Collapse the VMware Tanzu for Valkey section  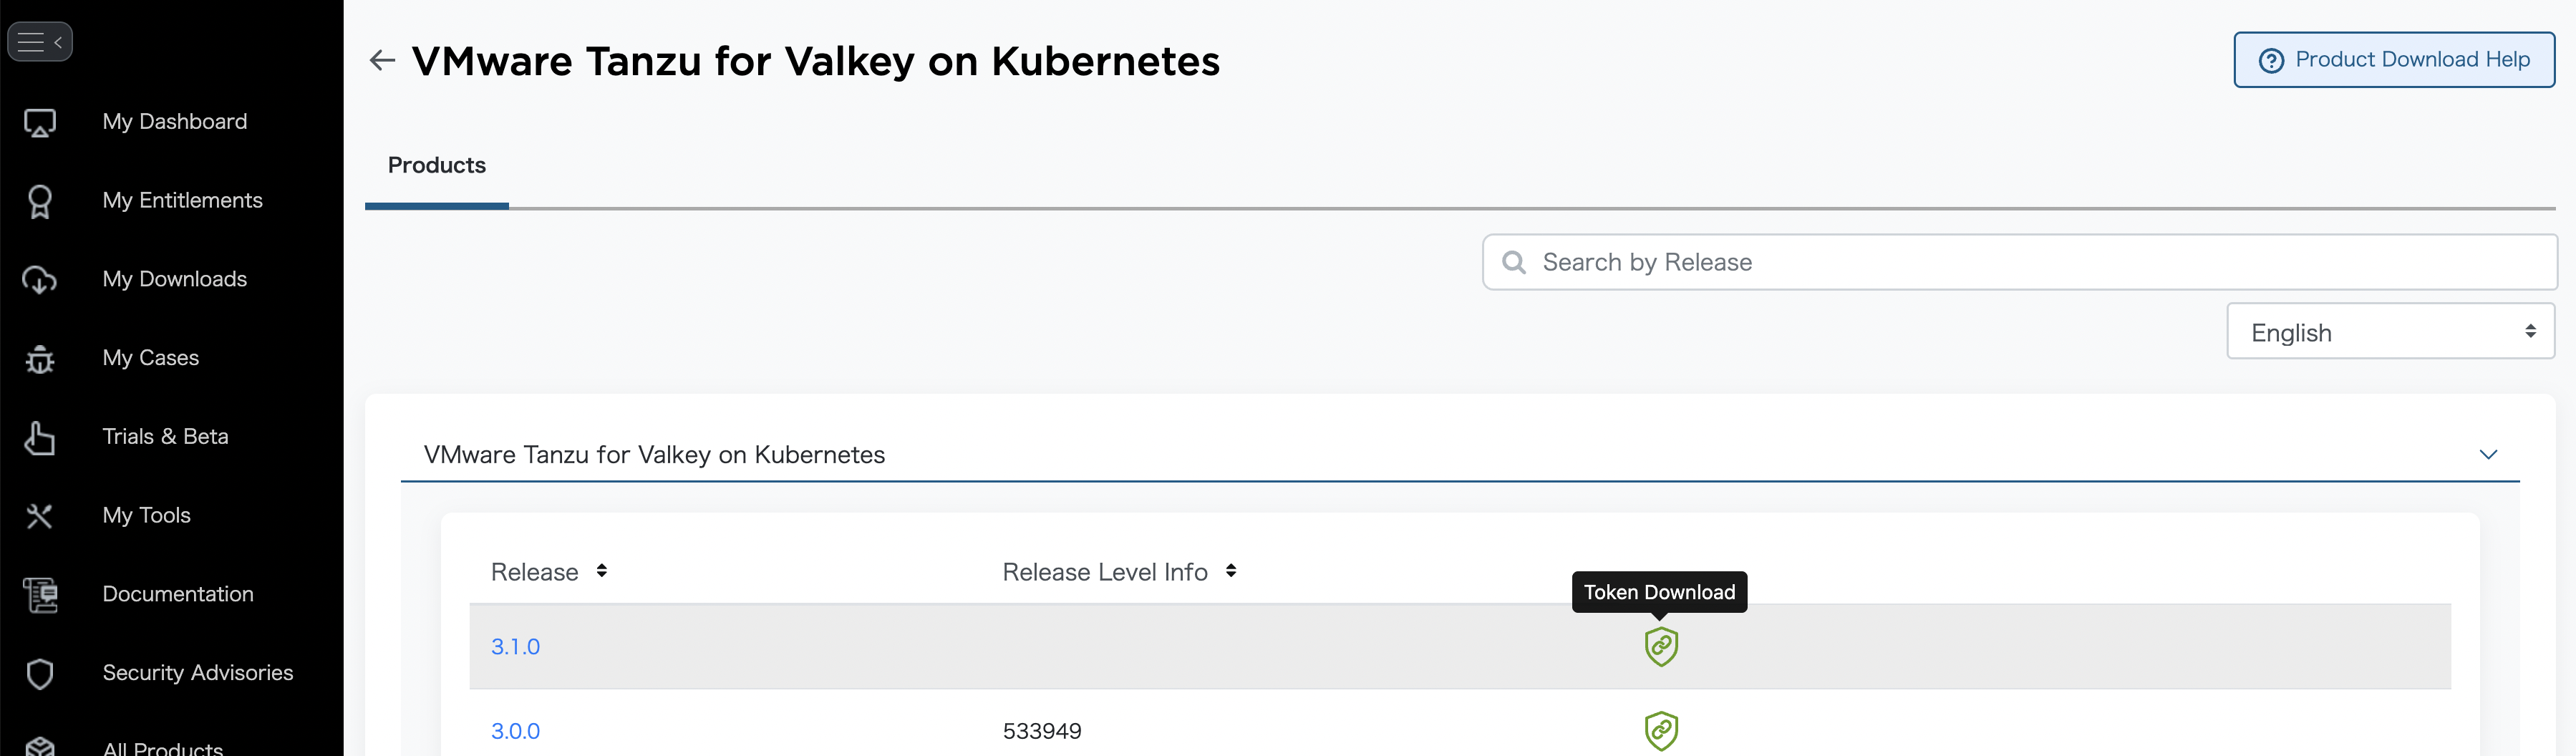pyautogui.click(x=2488, y=455)
